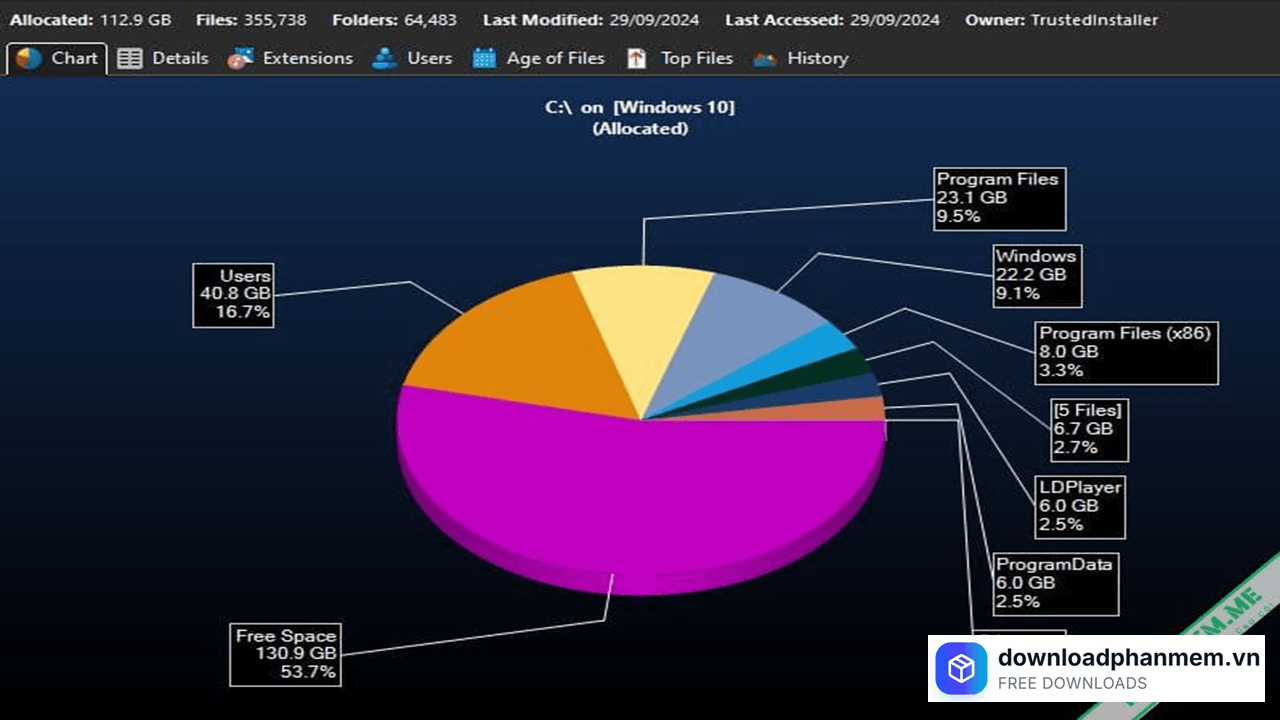Click the Extensions tab icon
The width and height of the screenshot is (1280, 720).
[240, 59]
